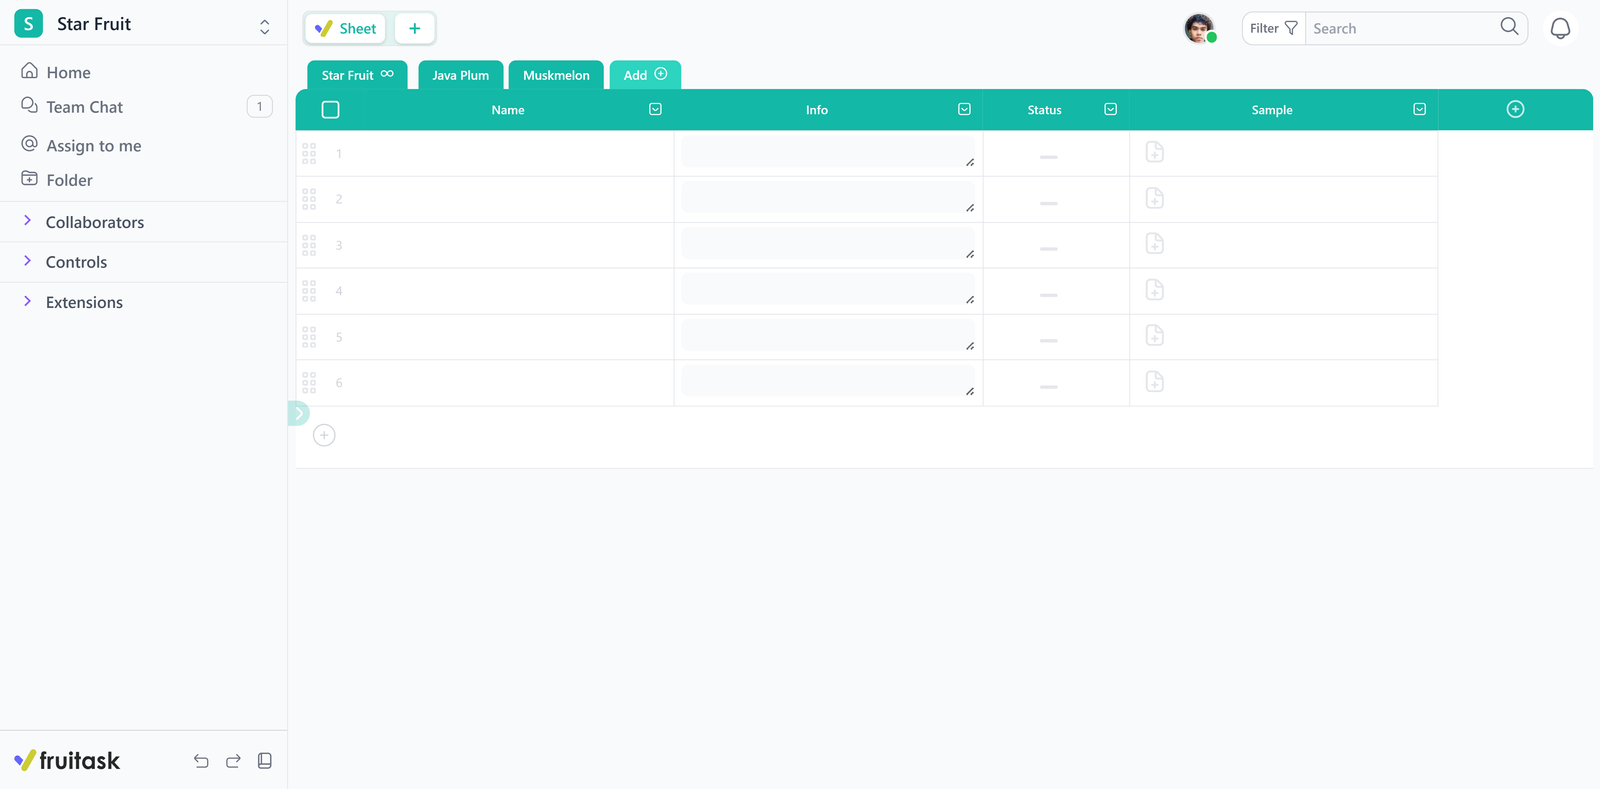The image size is (1600, 789).
Task: Switch to the Muskmelon tab
Action: point(556,75)
